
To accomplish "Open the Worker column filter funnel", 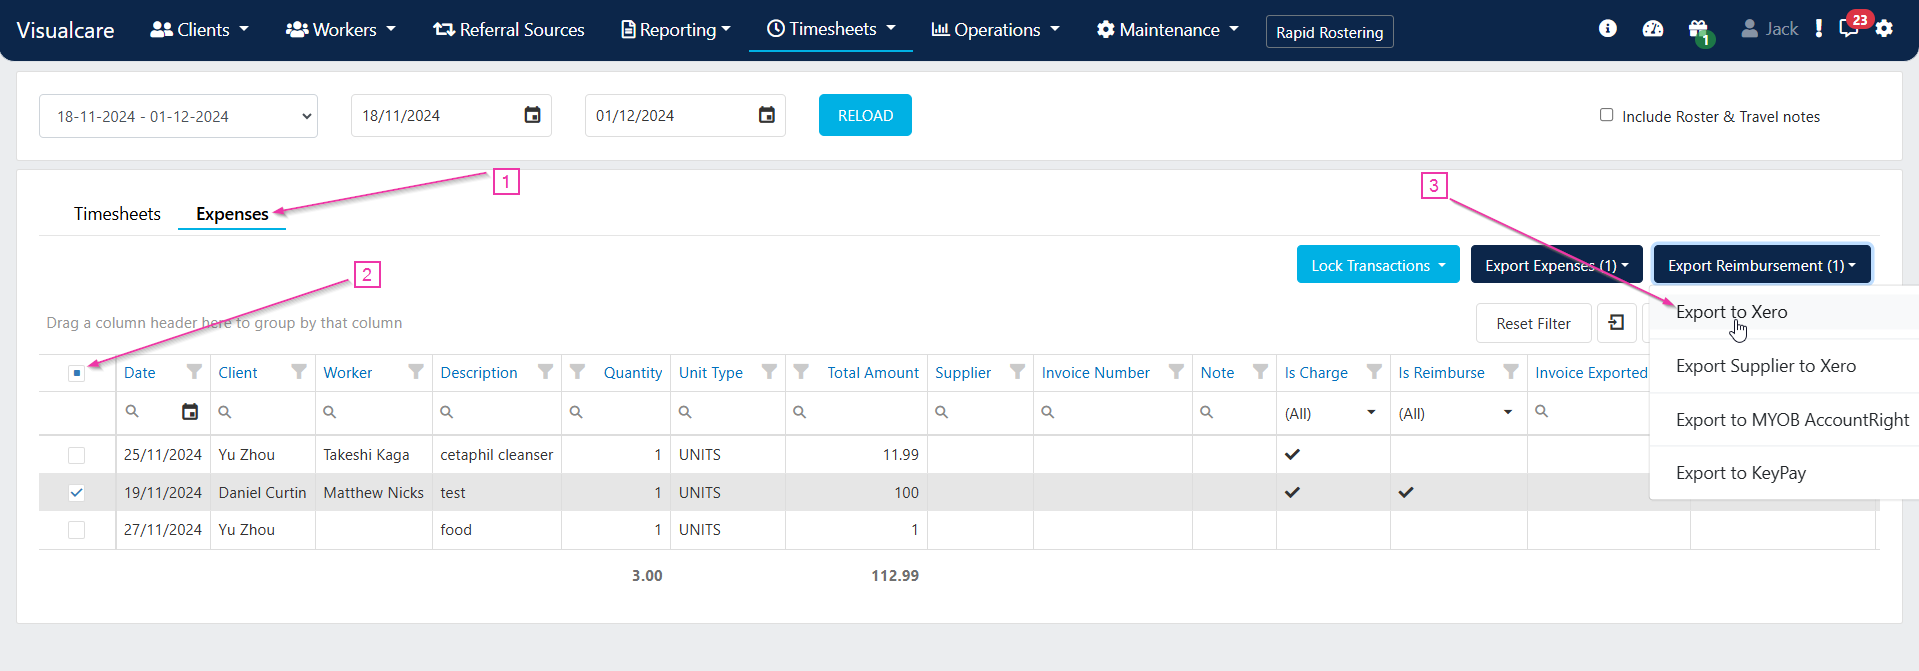I will 415,372.
